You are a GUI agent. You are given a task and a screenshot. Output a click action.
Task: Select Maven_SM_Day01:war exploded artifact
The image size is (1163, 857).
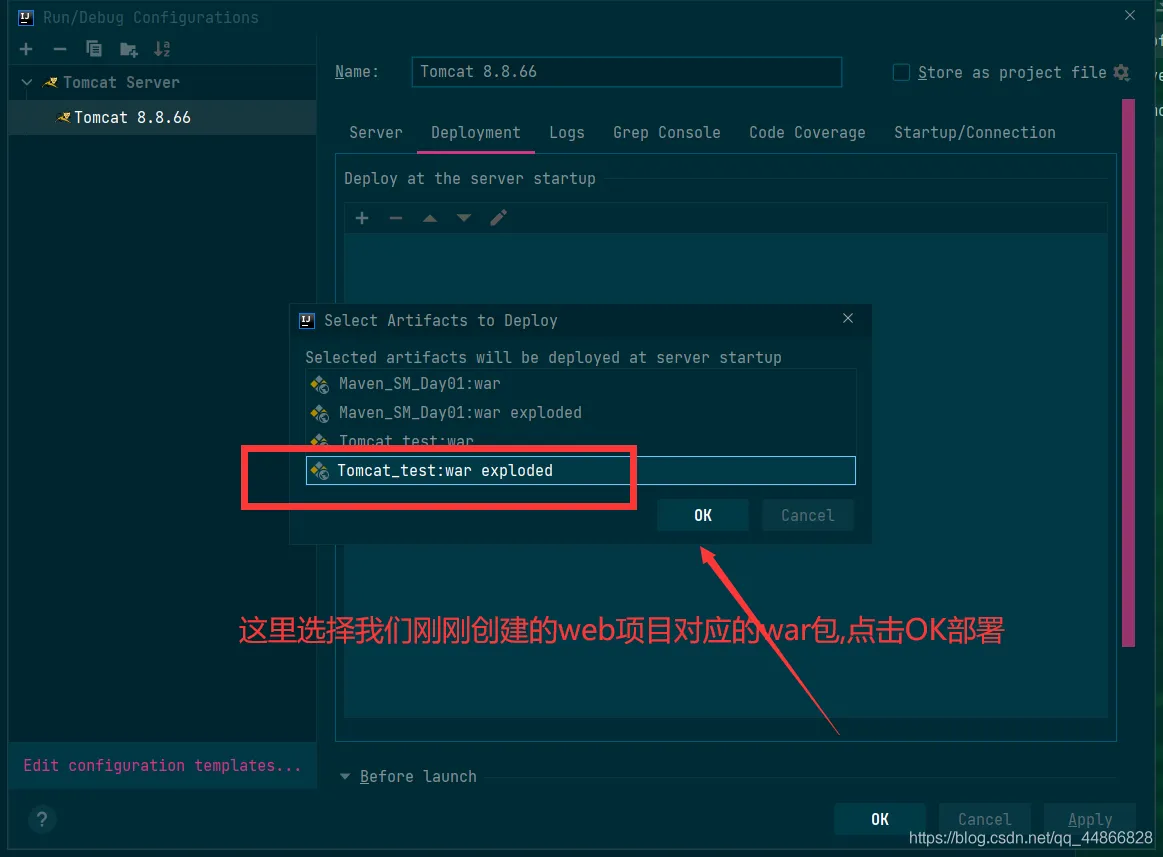coord(581,413)
